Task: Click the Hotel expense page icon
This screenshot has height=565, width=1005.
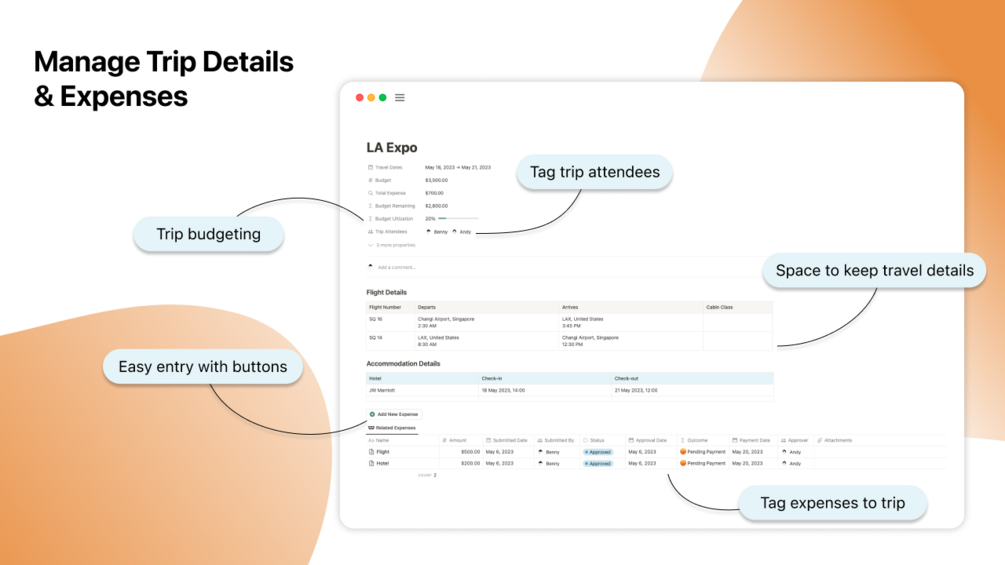Action: pos(371,463)
